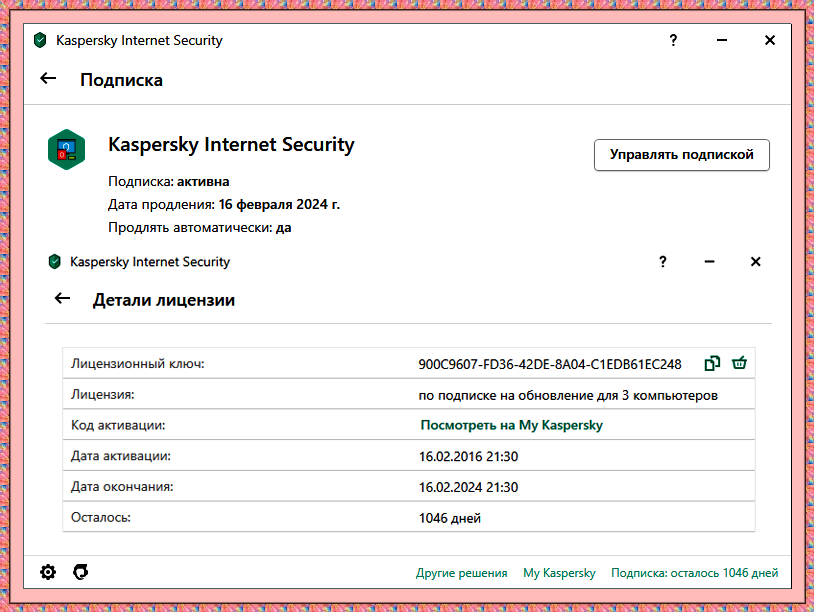Open settings with the gear icon

48,572
